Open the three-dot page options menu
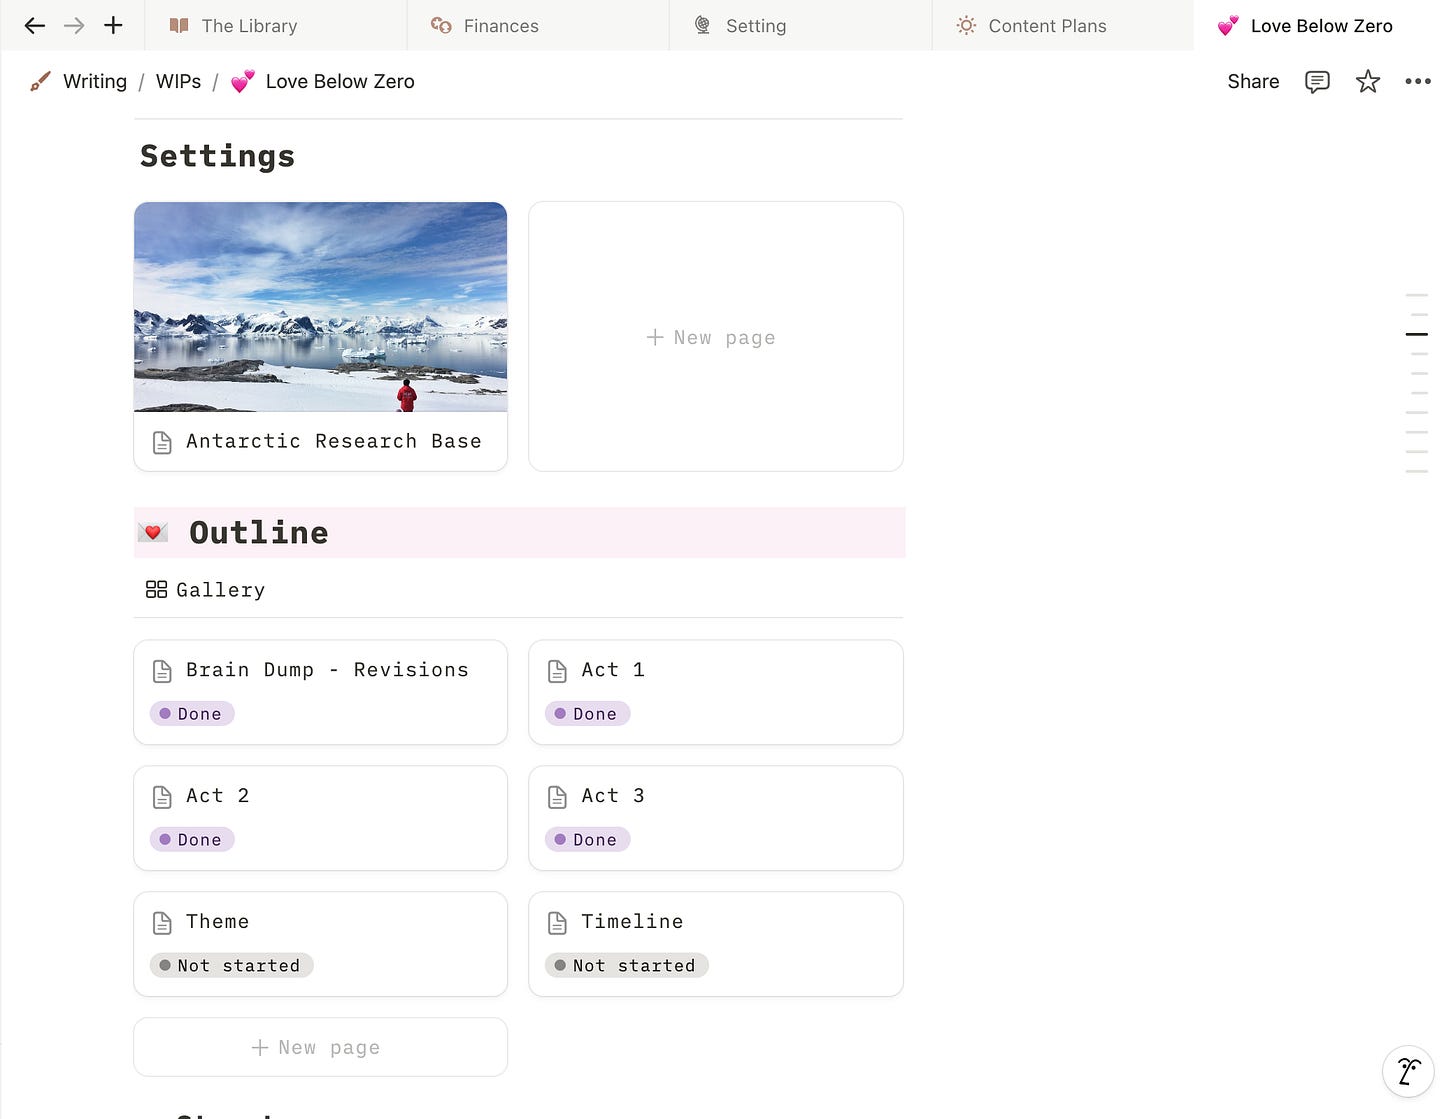This screenshot has width=1456, height=1119. (x=1418, y=82)
